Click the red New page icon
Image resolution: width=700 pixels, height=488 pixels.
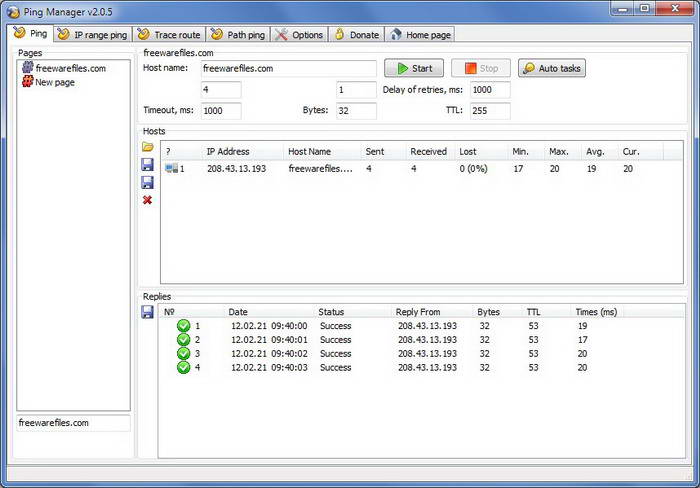[28, 81]
